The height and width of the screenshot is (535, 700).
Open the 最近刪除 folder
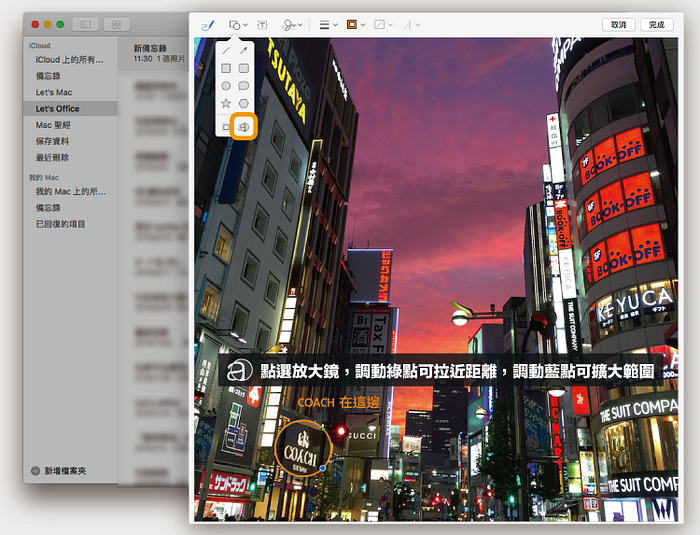(71, 158)
